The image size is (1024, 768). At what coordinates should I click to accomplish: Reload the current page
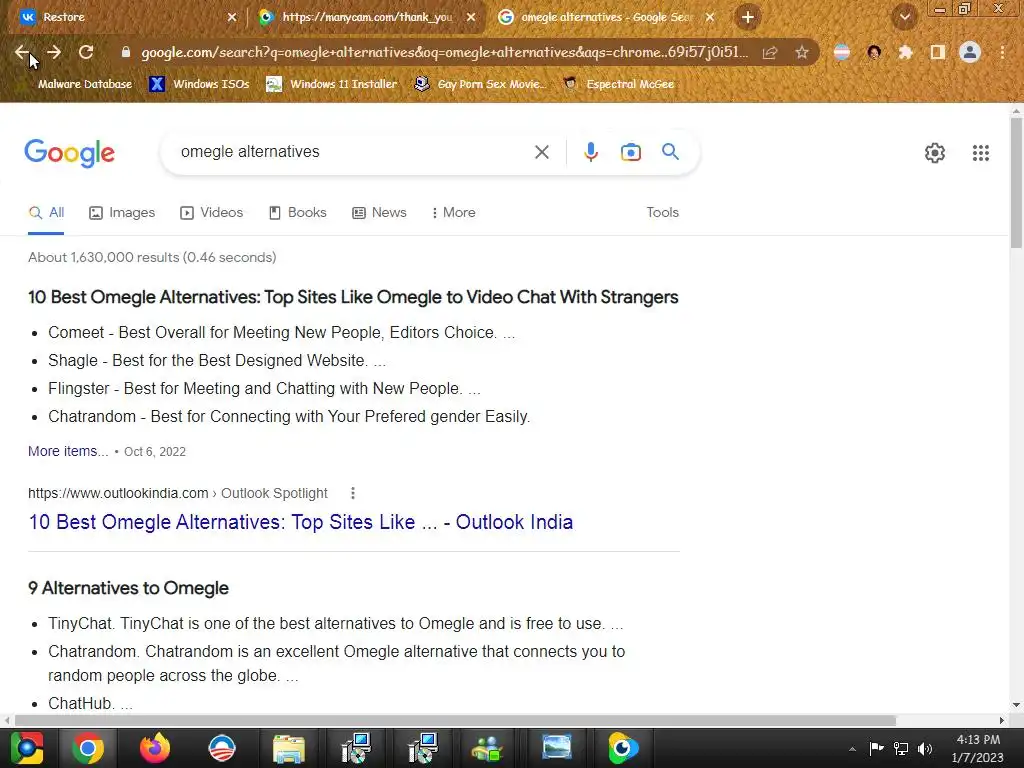point(86,52)
